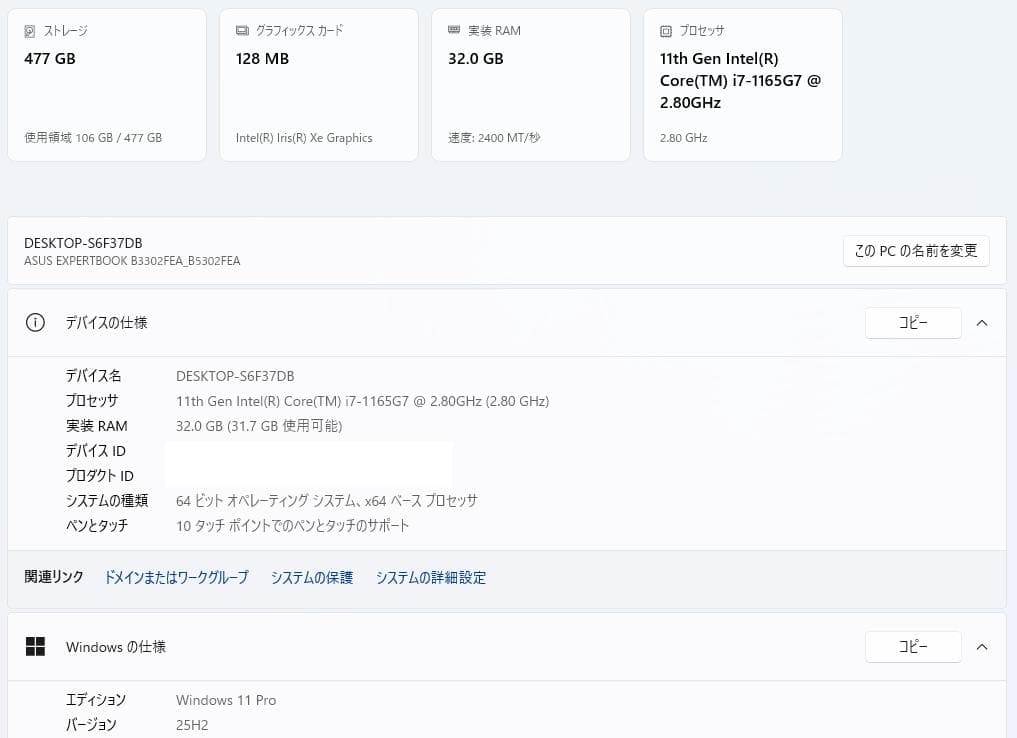1017x738 pixels.
Task: Open the ドメインまたはワークグループ link
Action: tap(176, 577)
